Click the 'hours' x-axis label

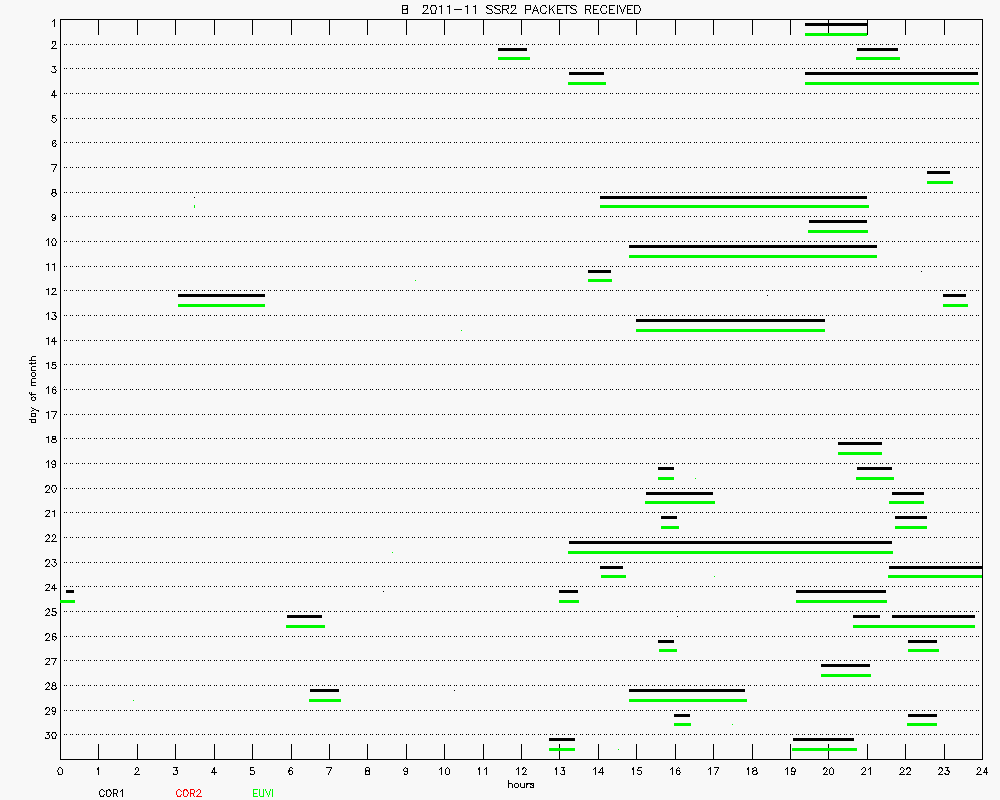[520, 784]
